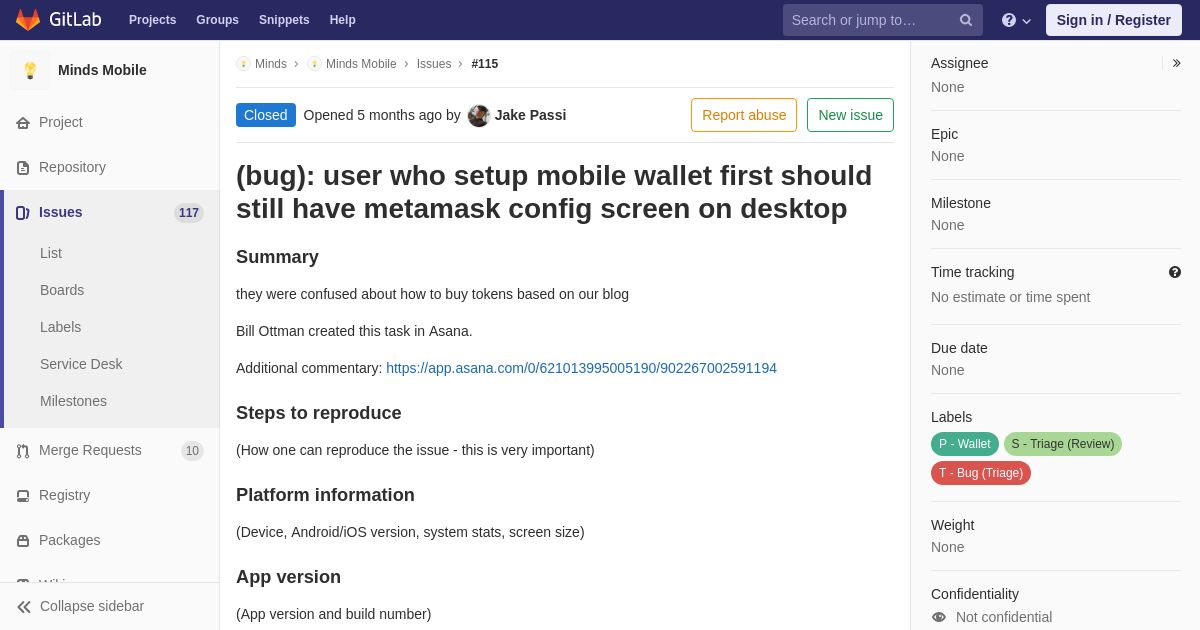
Task: Click Jake Passi's avatar image
Action: tap(479, 115)
